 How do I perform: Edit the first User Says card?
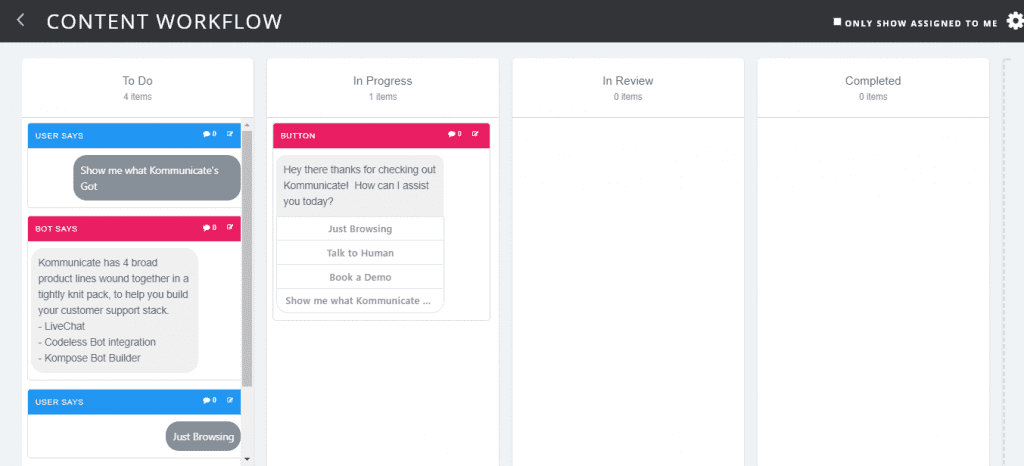(230, 134)
